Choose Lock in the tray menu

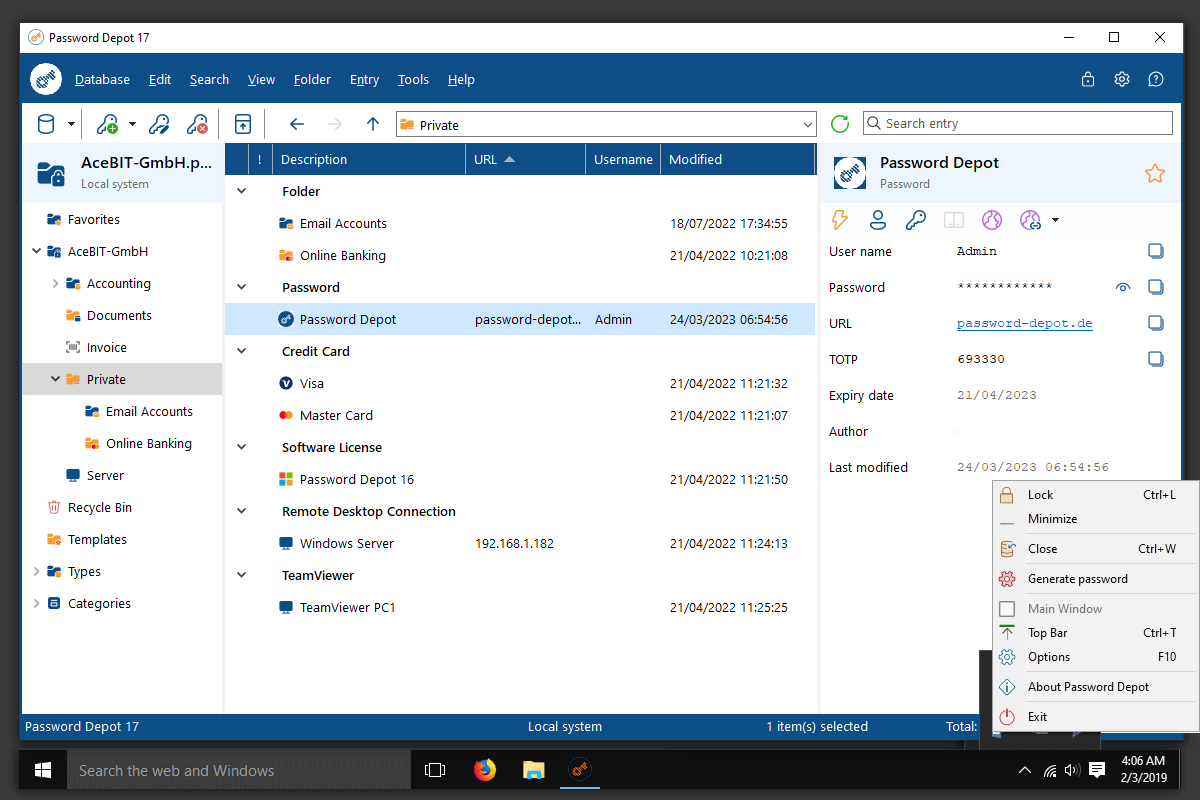coord(1096,495)
